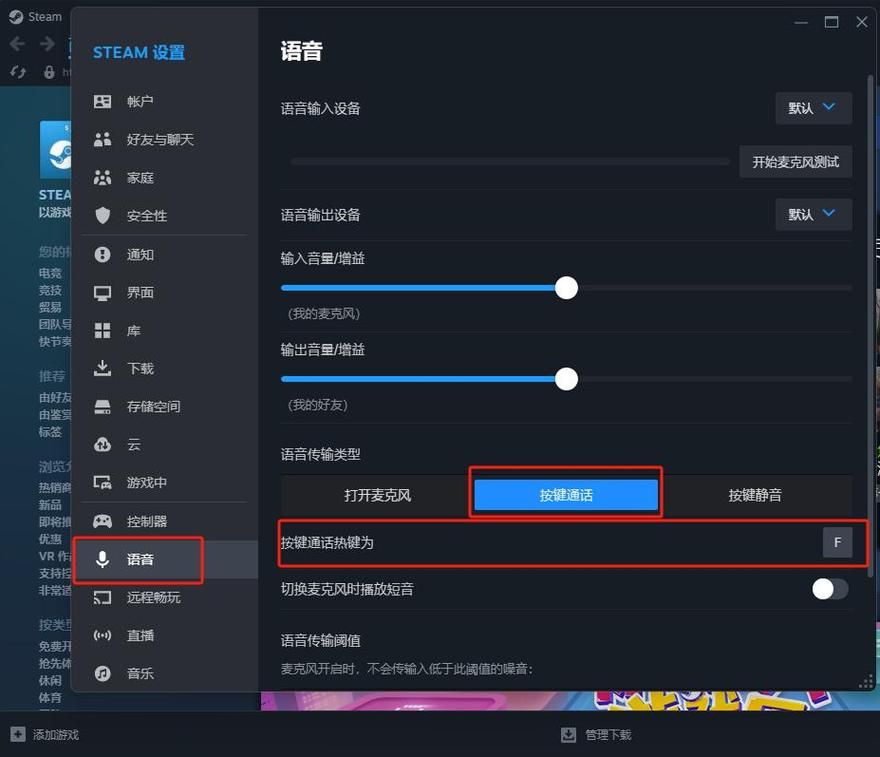Switch to 音乐 settings
This screenshot has height=757, width=880.
coord(164,673)
